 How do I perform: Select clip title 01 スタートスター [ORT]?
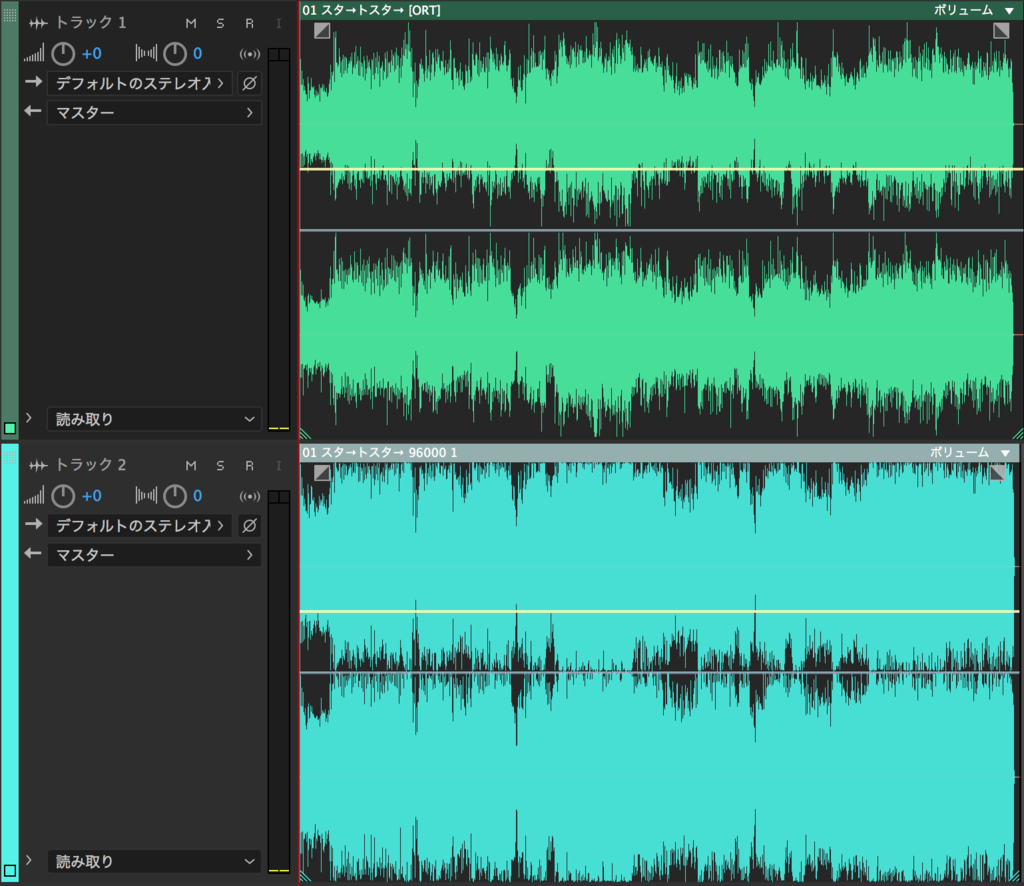(371, 10)
